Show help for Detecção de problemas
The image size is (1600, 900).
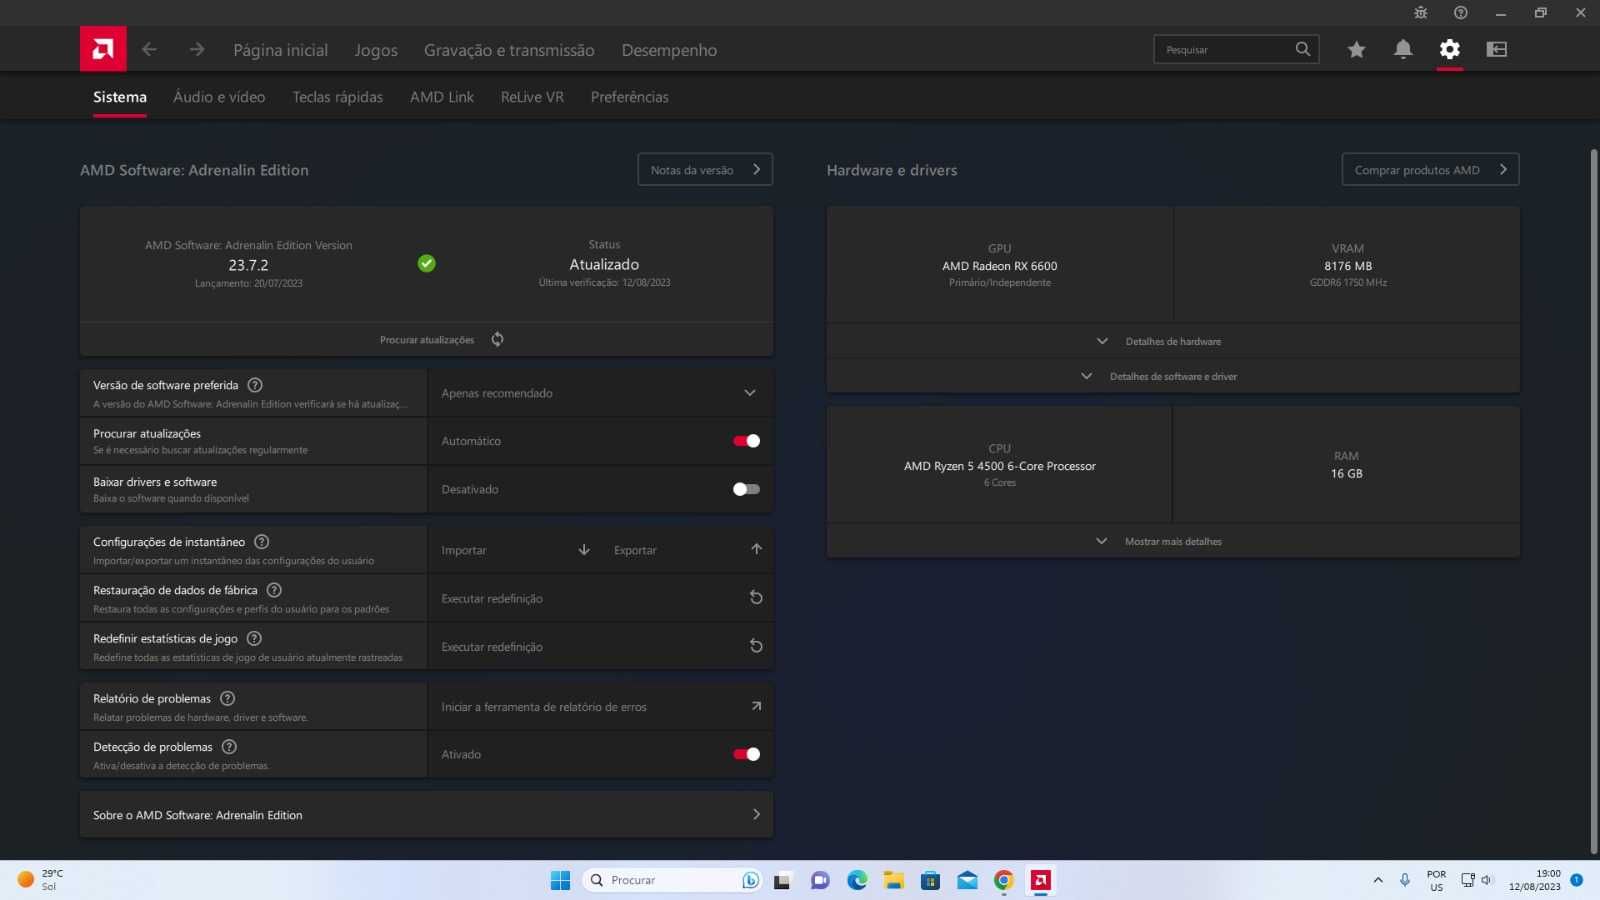pyautogui.click(x=229, y=747)
